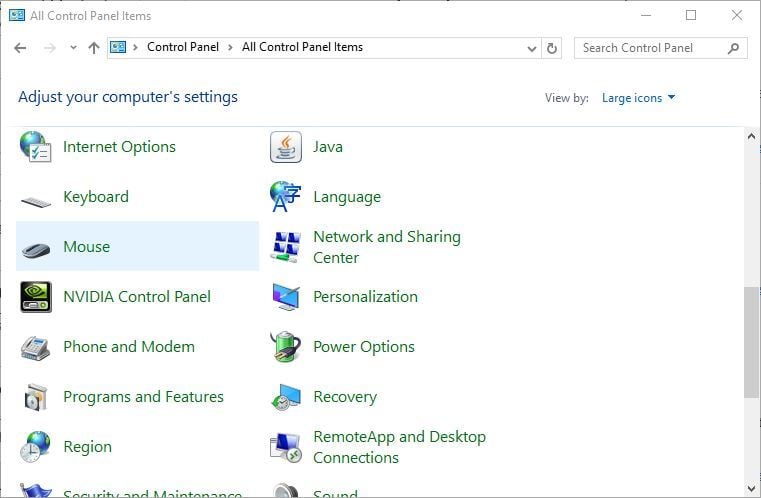Expand the address bar history dropdown

coord(532,48)
